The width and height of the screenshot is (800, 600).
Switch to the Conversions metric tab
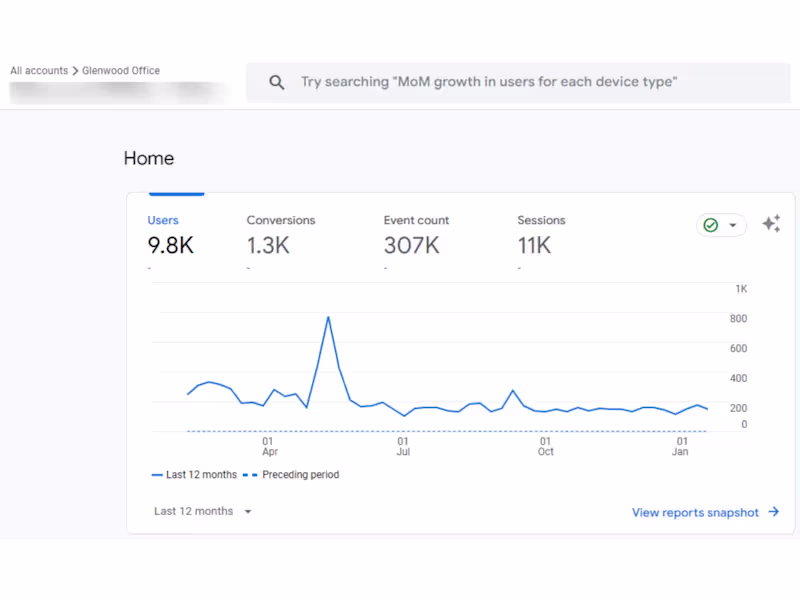point(280,236)
